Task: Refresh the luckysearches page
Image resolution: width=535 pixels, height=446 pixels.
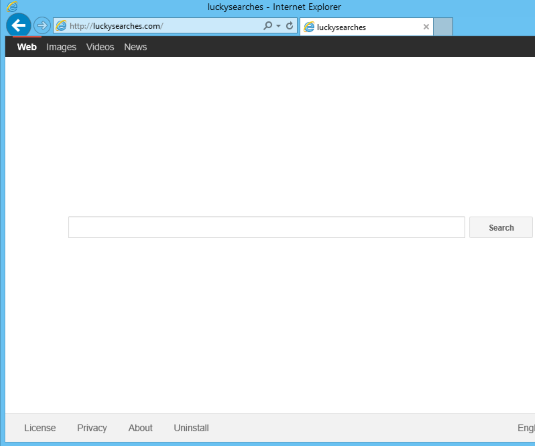Action: 289,26
